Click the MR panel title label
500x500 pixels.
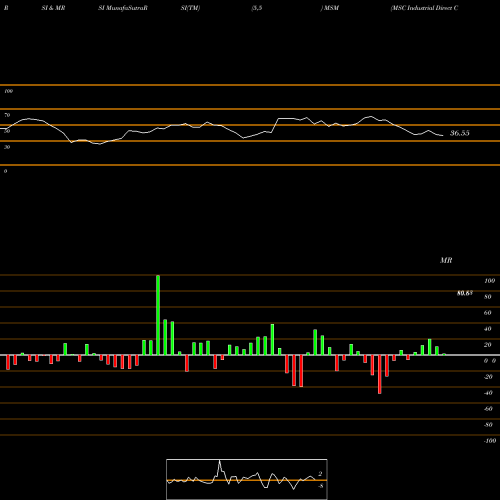tap(446, 260)
